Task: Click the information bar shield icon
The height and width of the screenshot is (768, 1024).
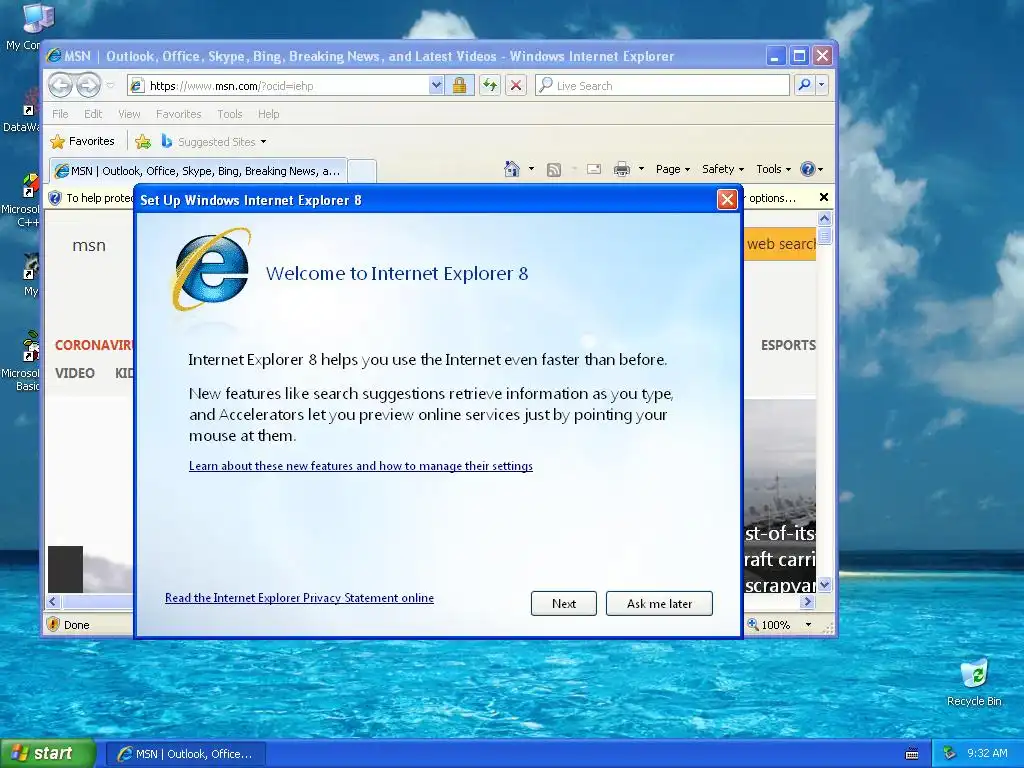Action: pos(55,198)
